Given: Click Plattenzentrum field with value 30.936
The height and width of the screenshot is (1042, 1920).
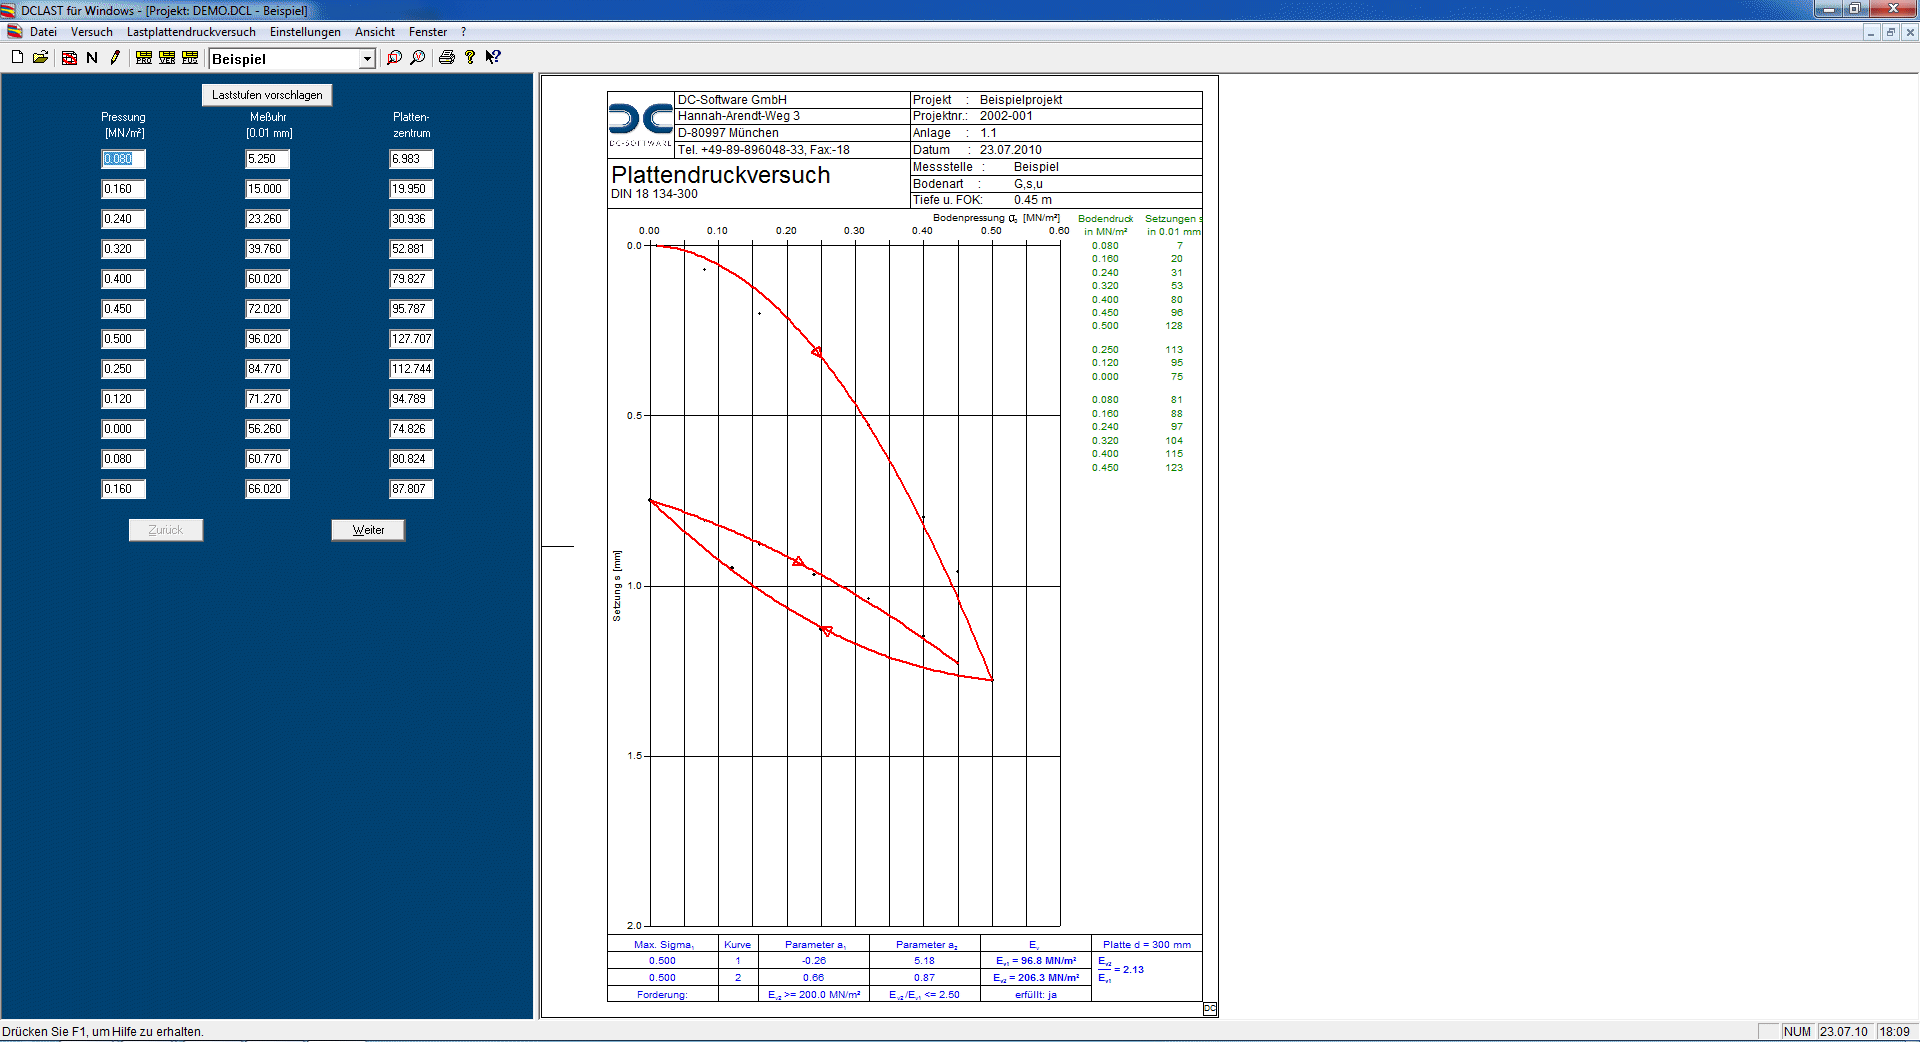Looking at the screenshot, I should coord(412,219).
